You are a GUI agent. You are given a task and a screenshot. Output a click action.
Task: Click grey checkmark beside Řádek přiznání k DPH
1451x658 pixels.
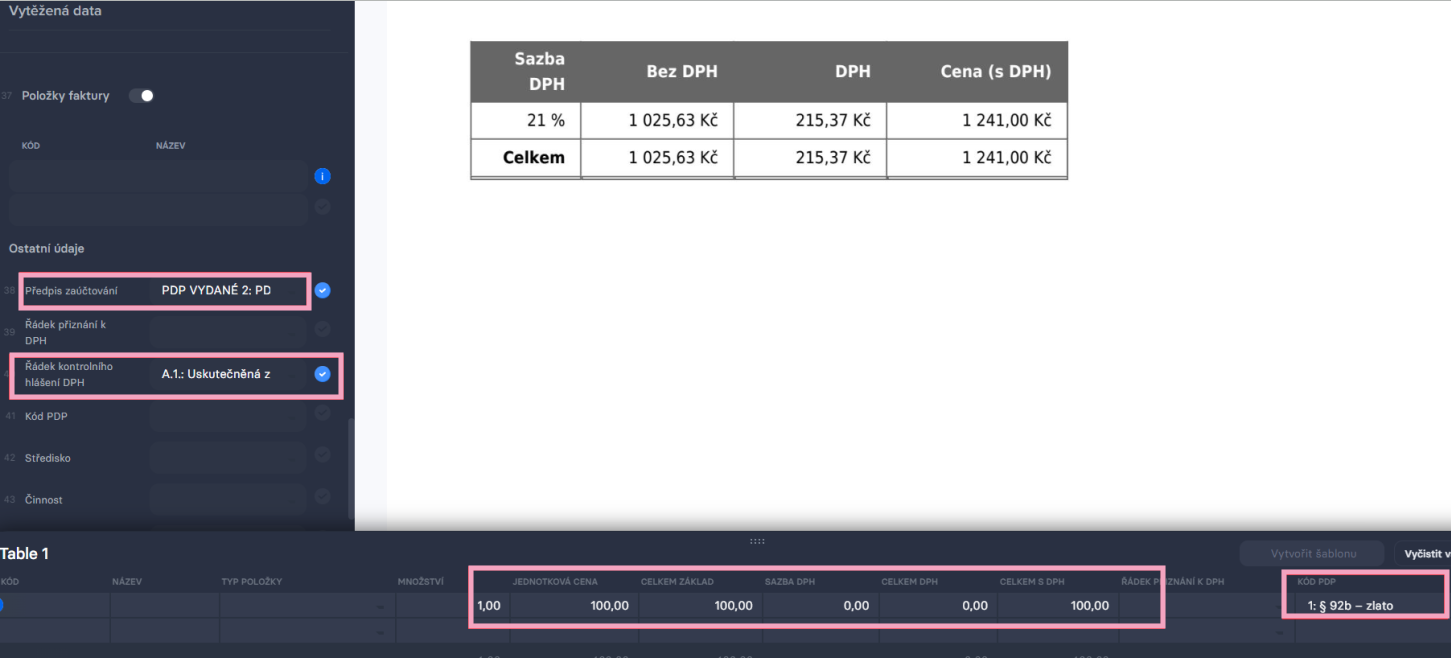point(322,329)
